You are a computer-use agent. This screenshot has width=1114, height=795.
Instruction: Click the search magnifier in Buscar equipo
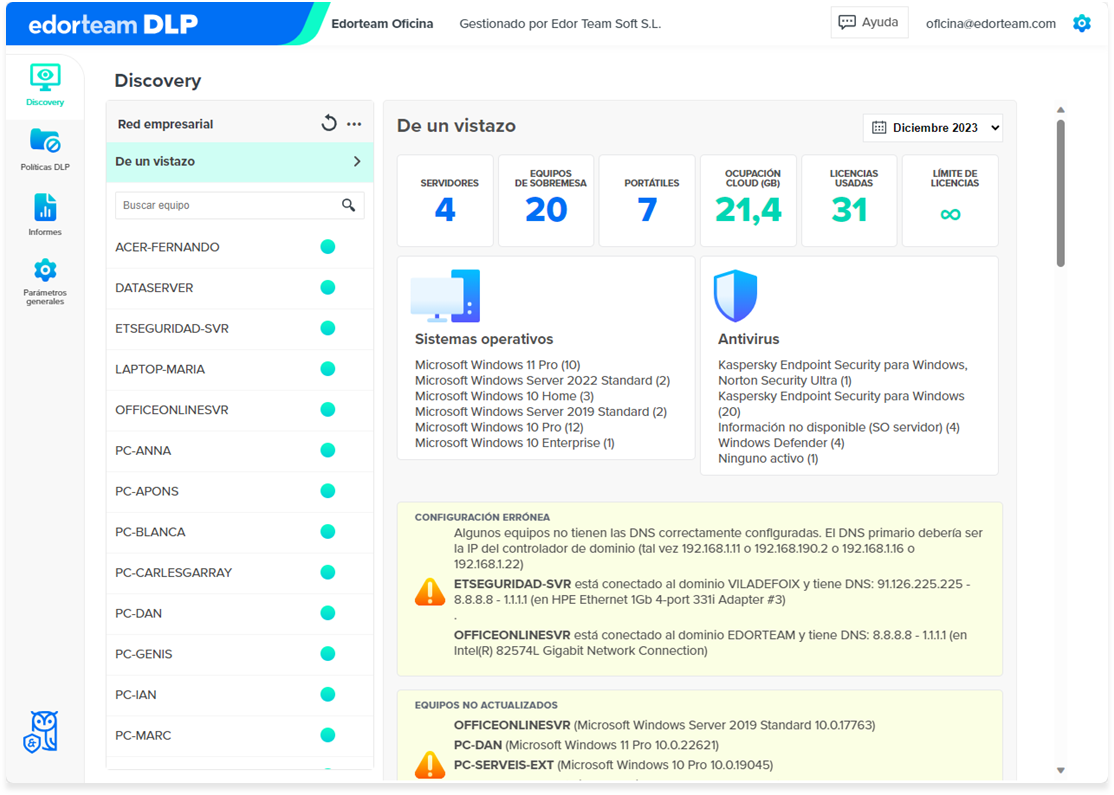coord(348,205)
